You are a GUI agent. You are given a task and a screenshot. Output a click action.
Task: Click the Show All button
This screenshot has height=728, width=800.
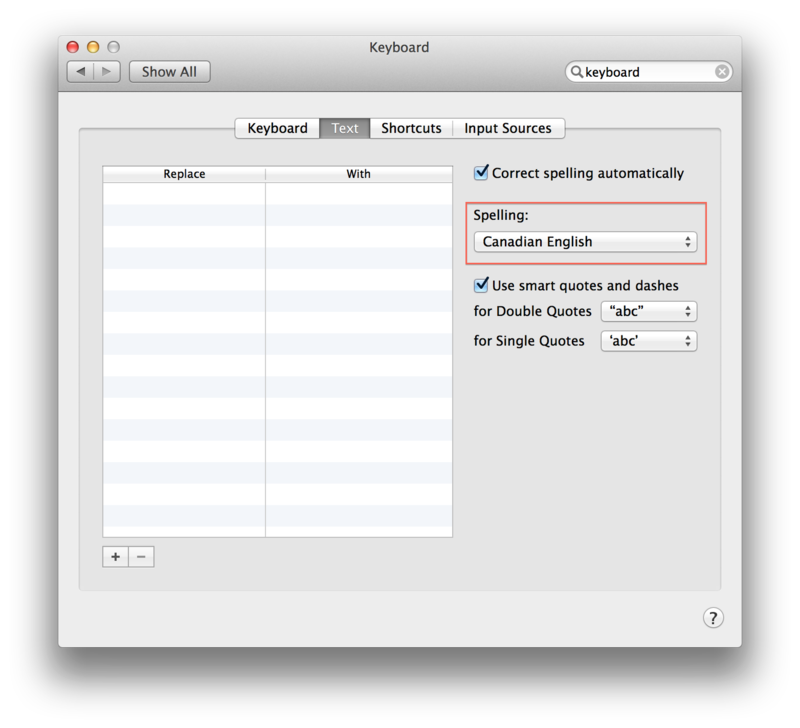coord(169,72)
